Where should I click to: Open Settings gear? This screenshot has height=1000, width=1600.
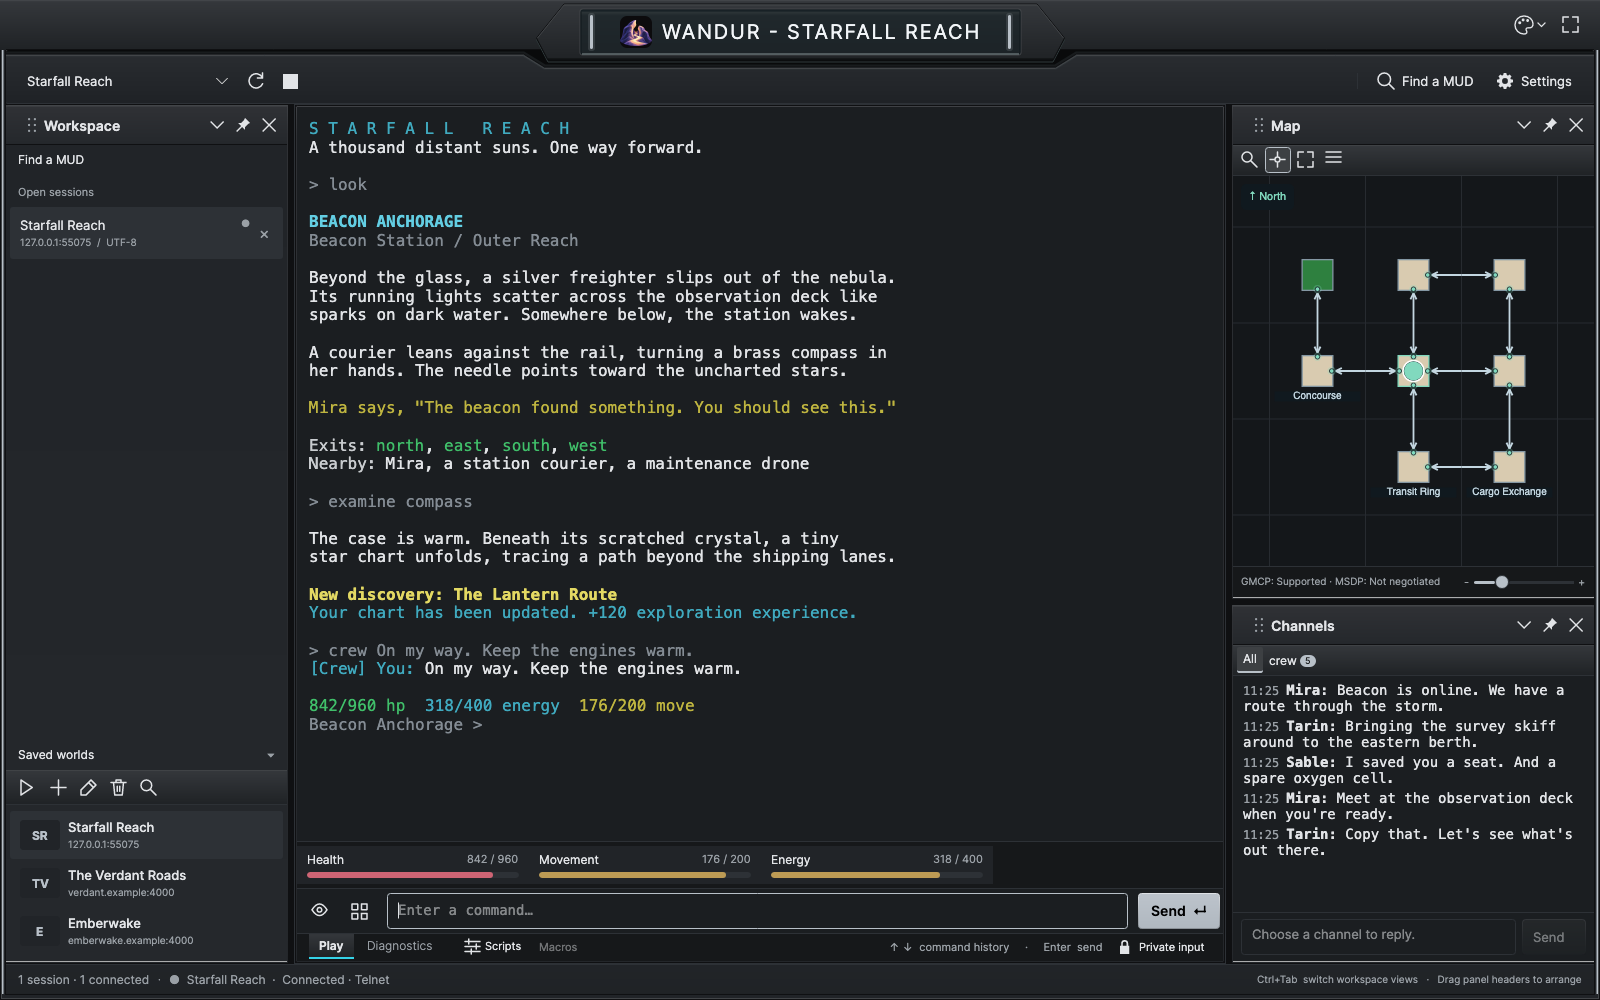coord(1534,81)
